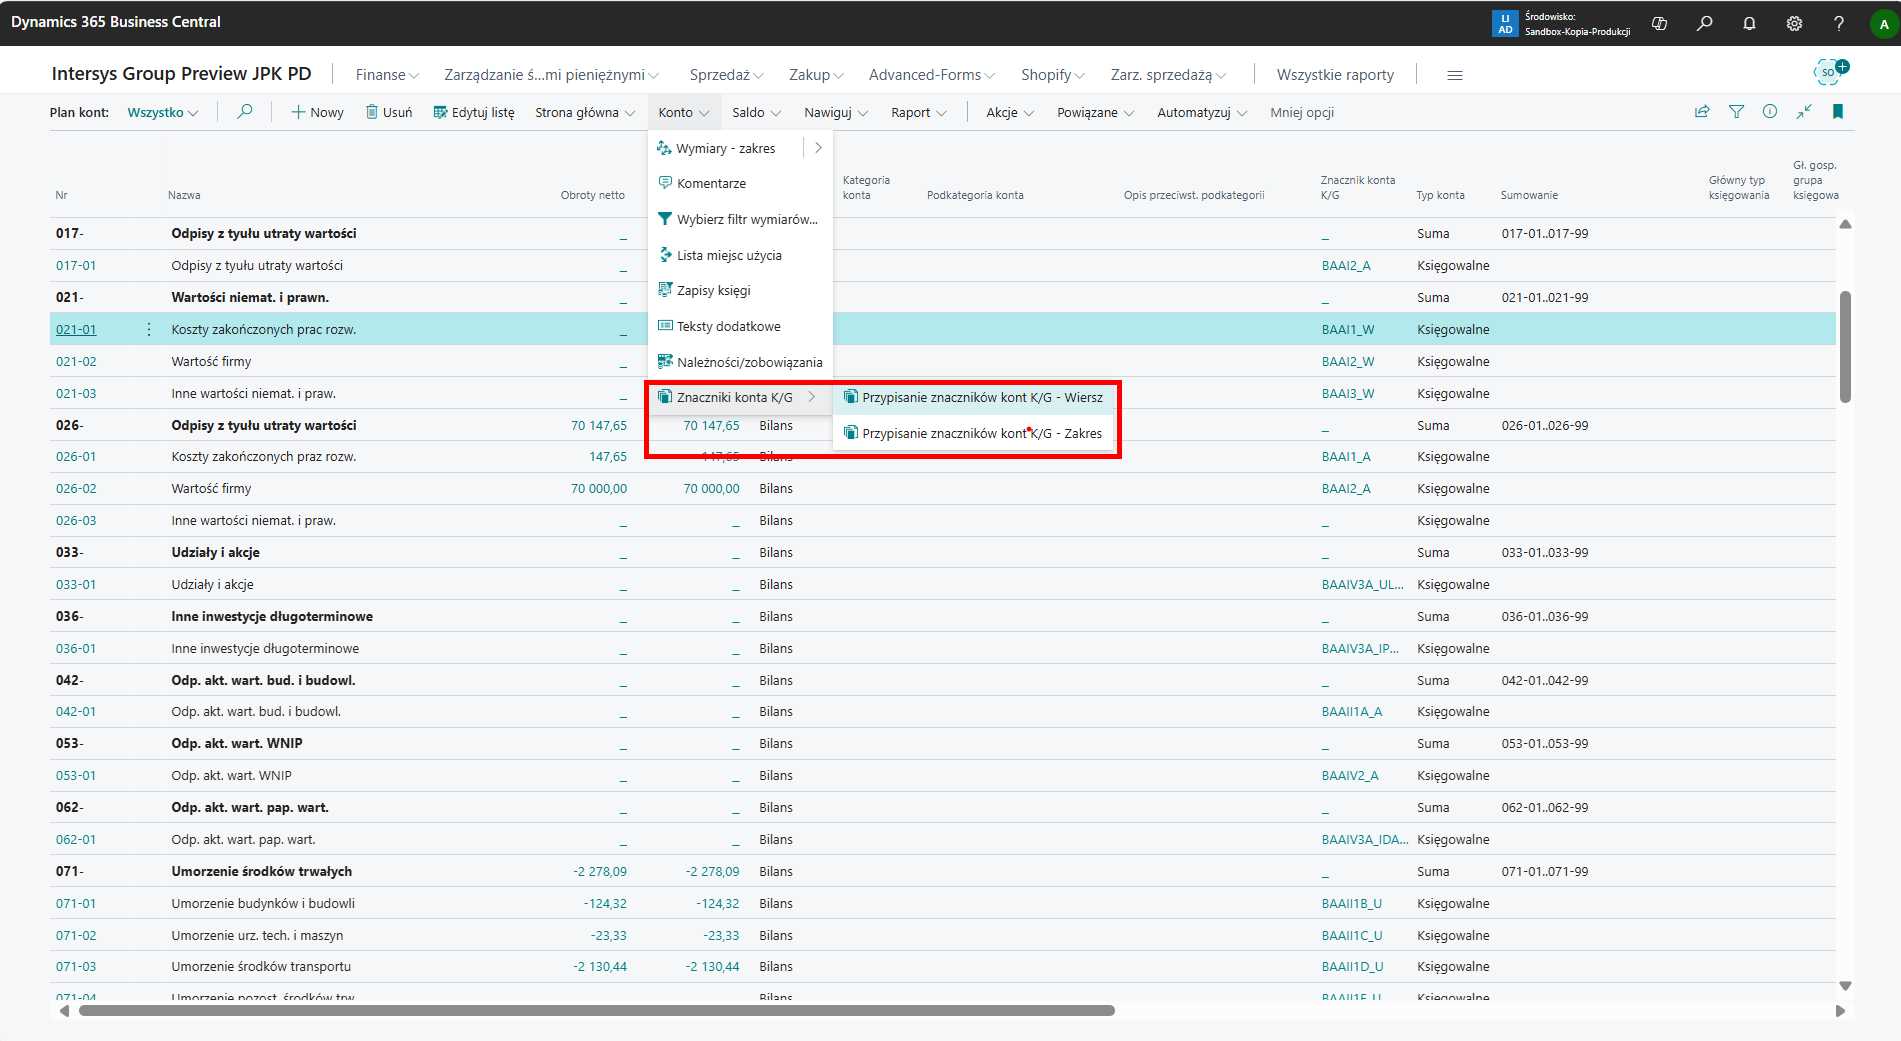Bookmark this page
1901x1041 pixels.
pyautogui.click(x=1838, y=112)
